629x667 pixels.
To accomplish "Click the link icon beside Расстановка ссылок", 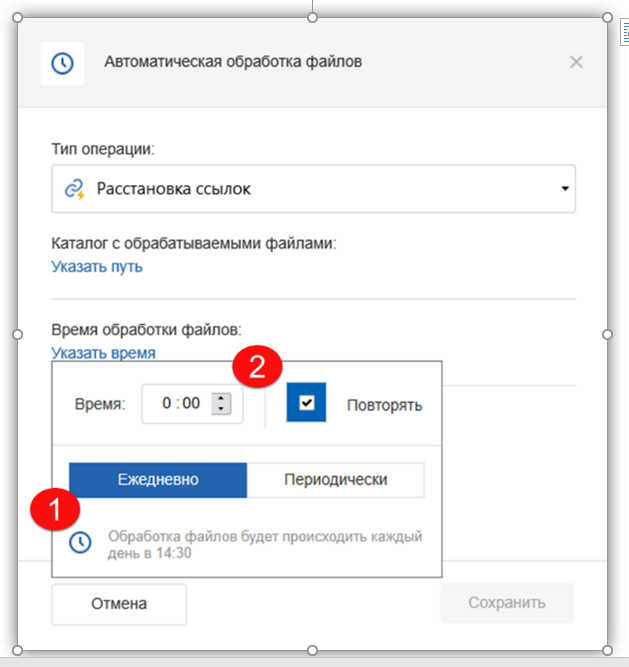I will 73,188.
